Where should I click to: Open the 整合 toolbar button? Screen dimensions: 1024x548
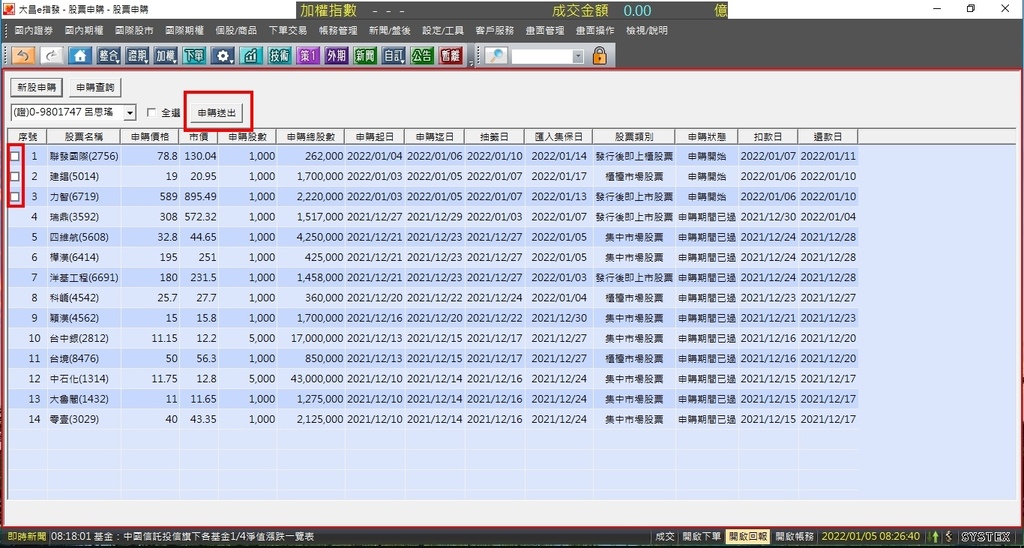[109, 56]
